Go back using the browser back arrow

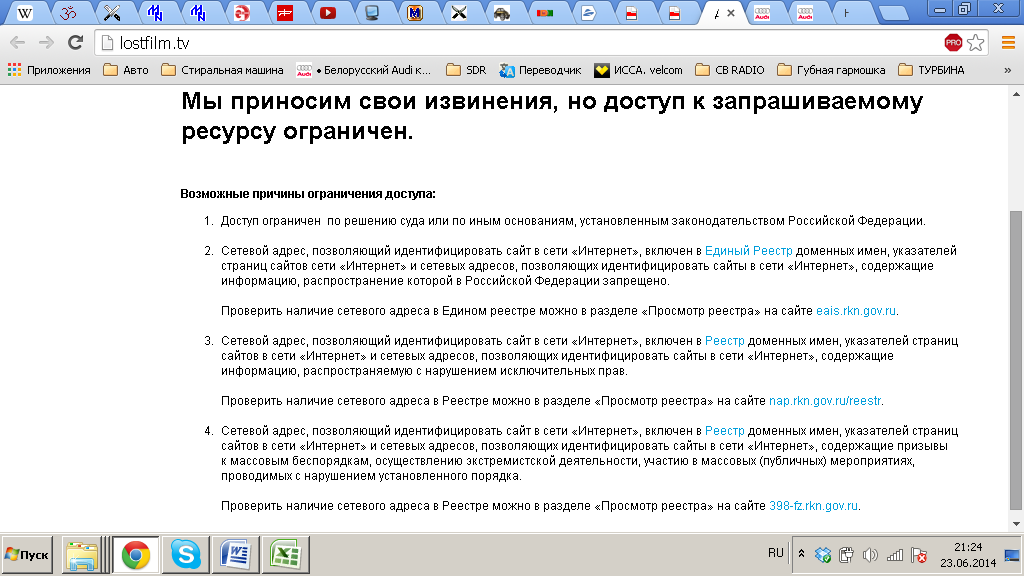(18, 43)
